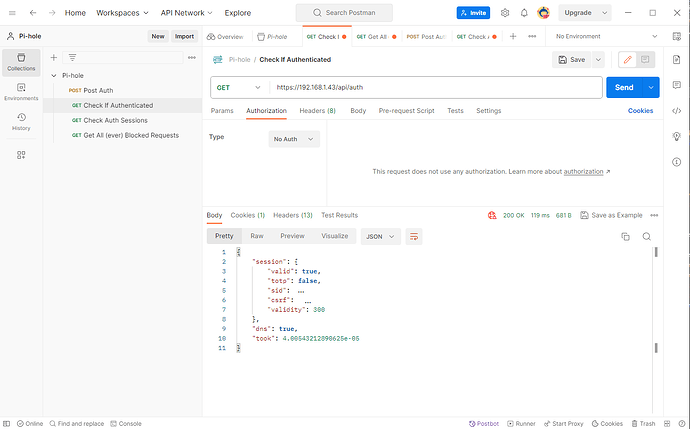Click the blue Send button
Image resolution: width=690 pixels, height=429 pixels.
pyautogui.click(x=624, y=88)
